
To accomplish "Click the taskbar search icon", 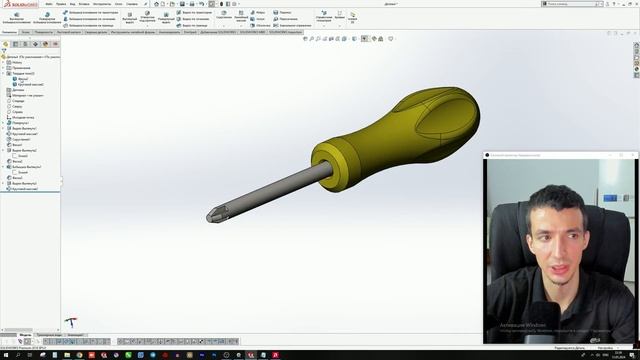I will pyautogui.click(x=18, y=356).
